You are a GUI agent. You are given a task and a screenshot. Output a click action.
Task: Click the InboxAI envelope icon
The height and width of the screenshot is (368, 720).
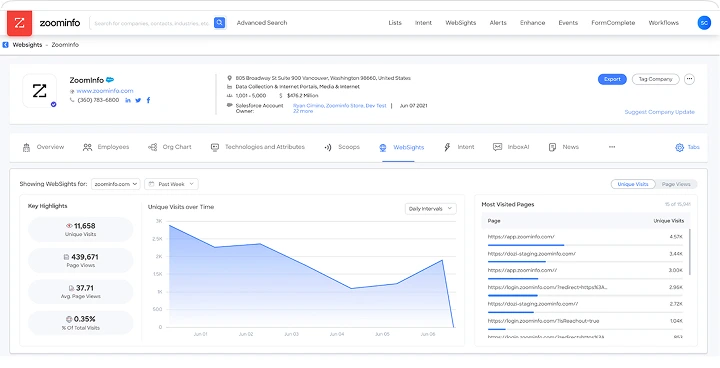coord(497,147)
